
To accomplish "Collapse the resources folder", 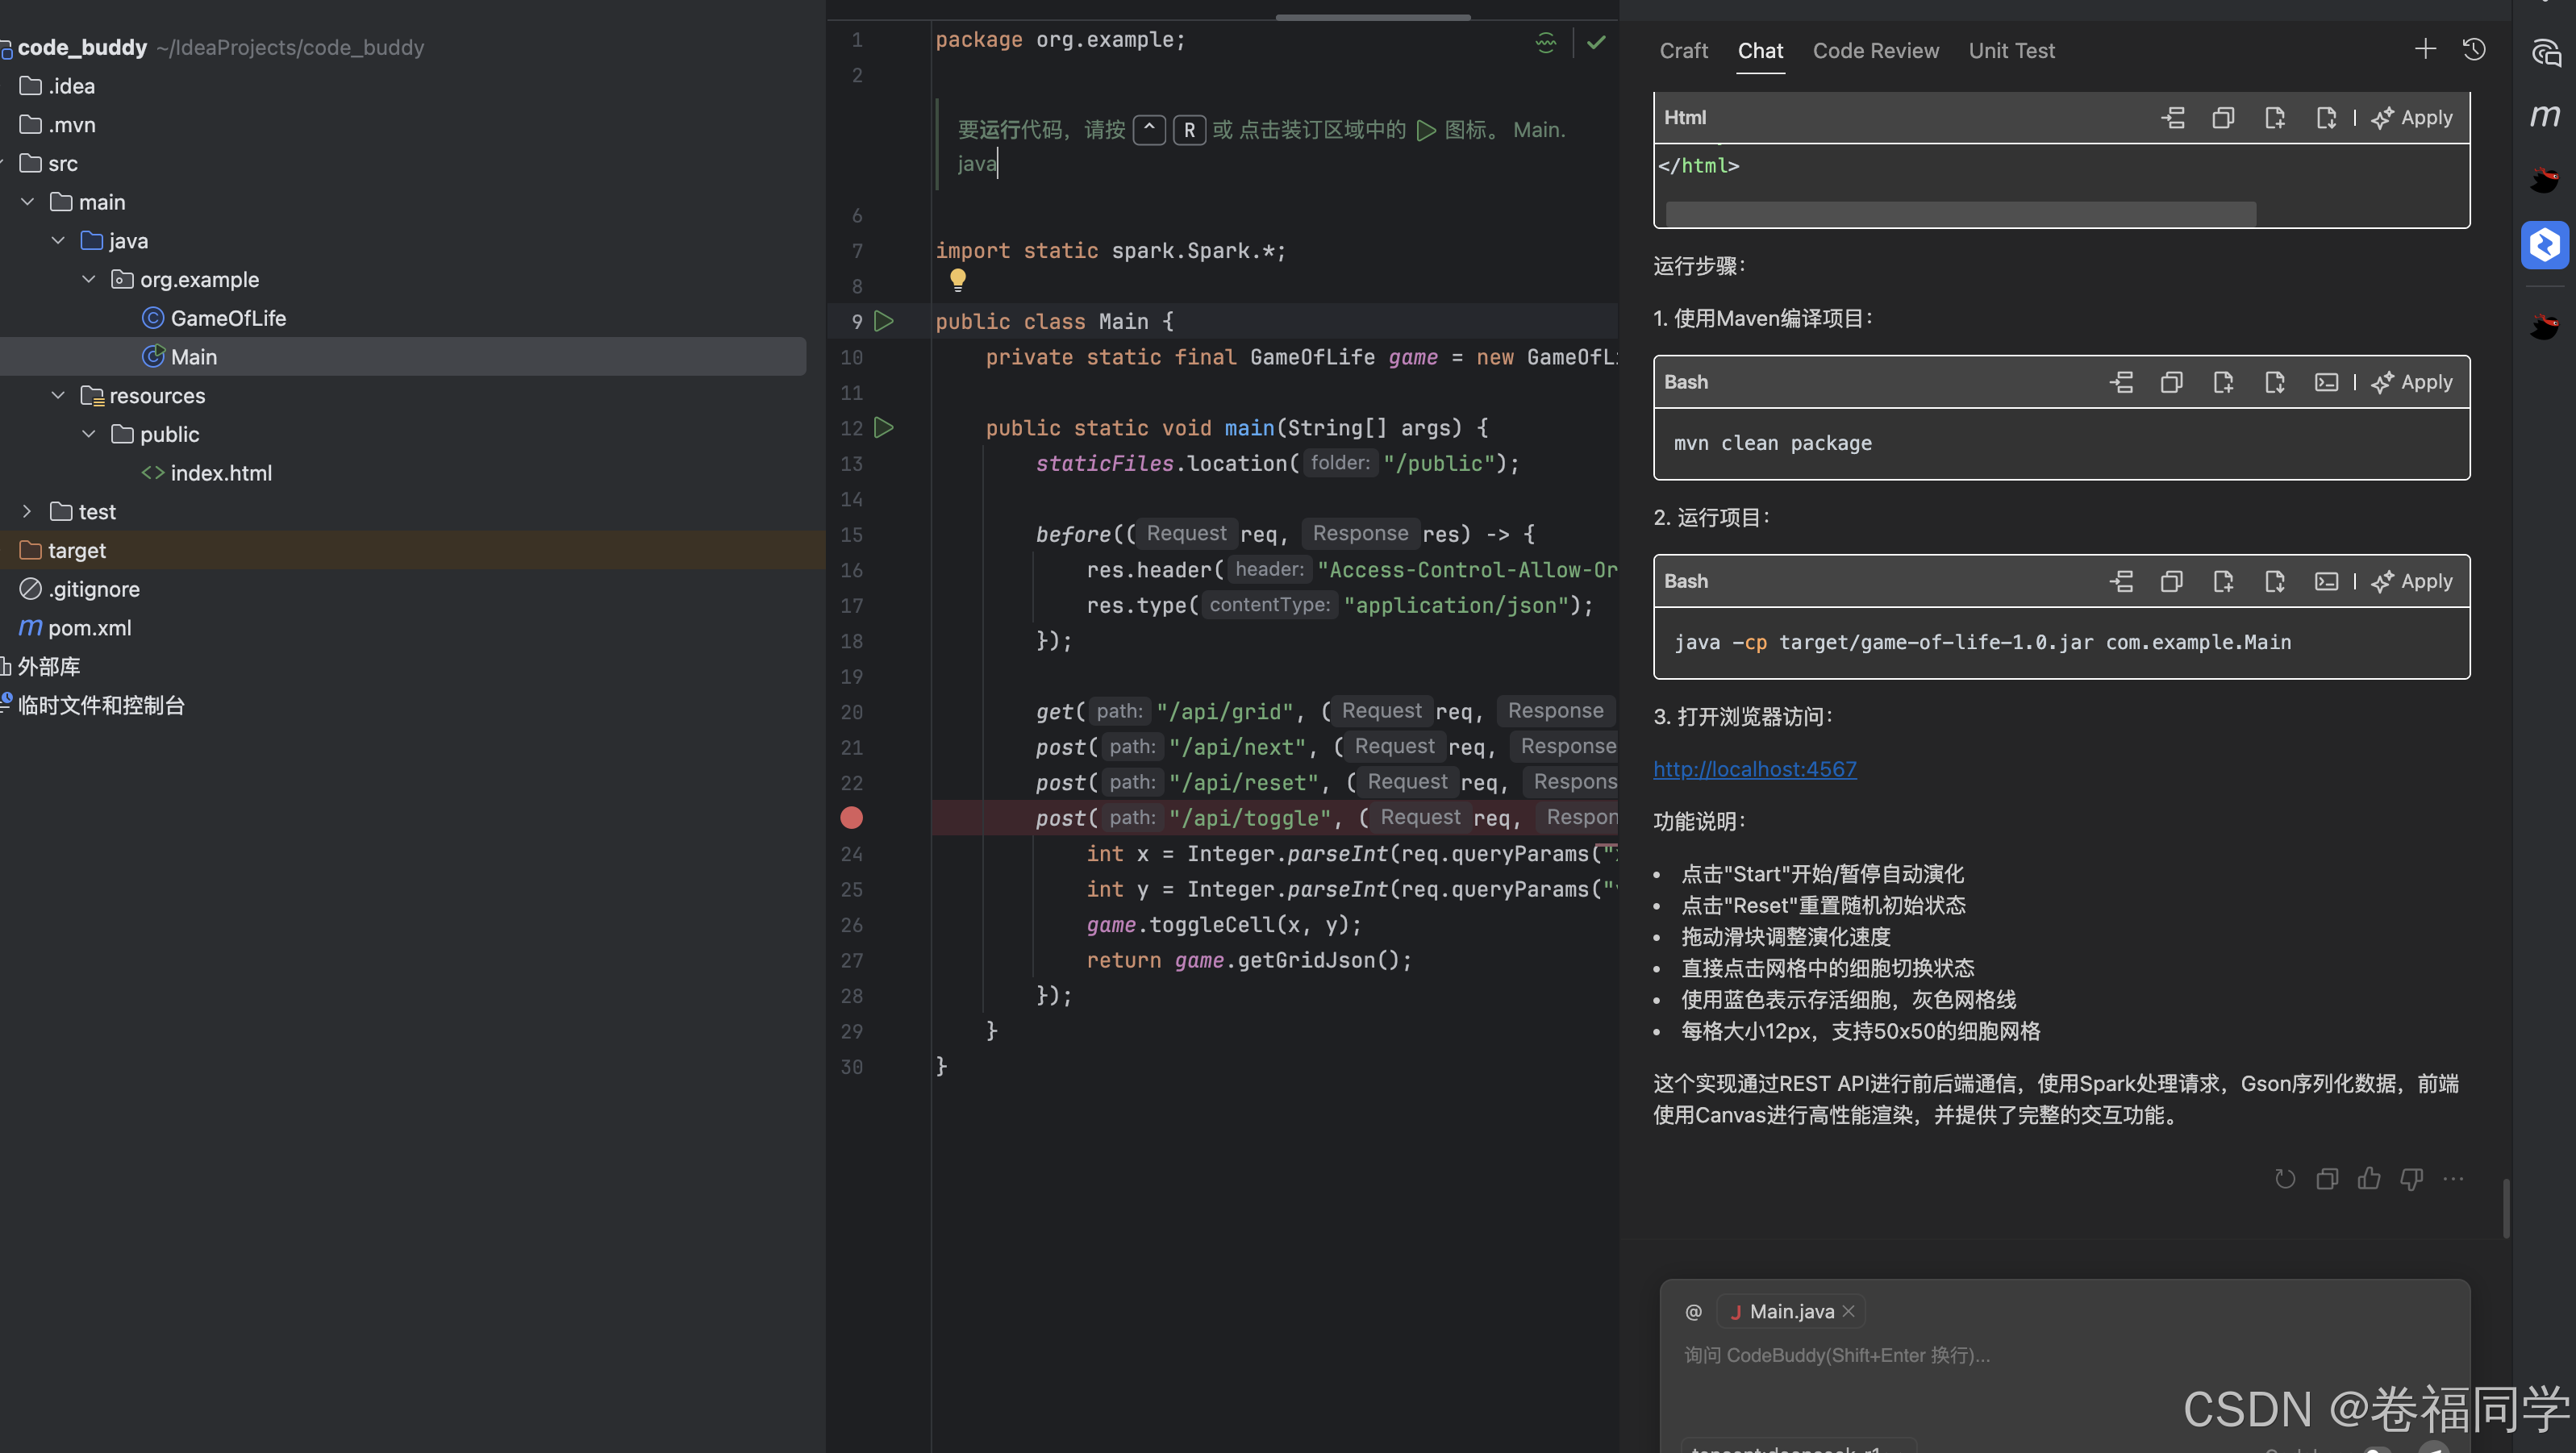I will pos(58,396).
